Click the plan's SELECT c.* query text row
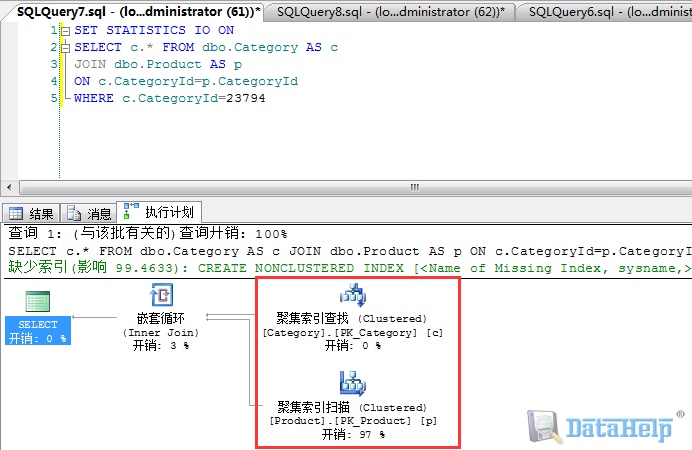The width and height of the screenshot is (692, 450). point(350,251)
